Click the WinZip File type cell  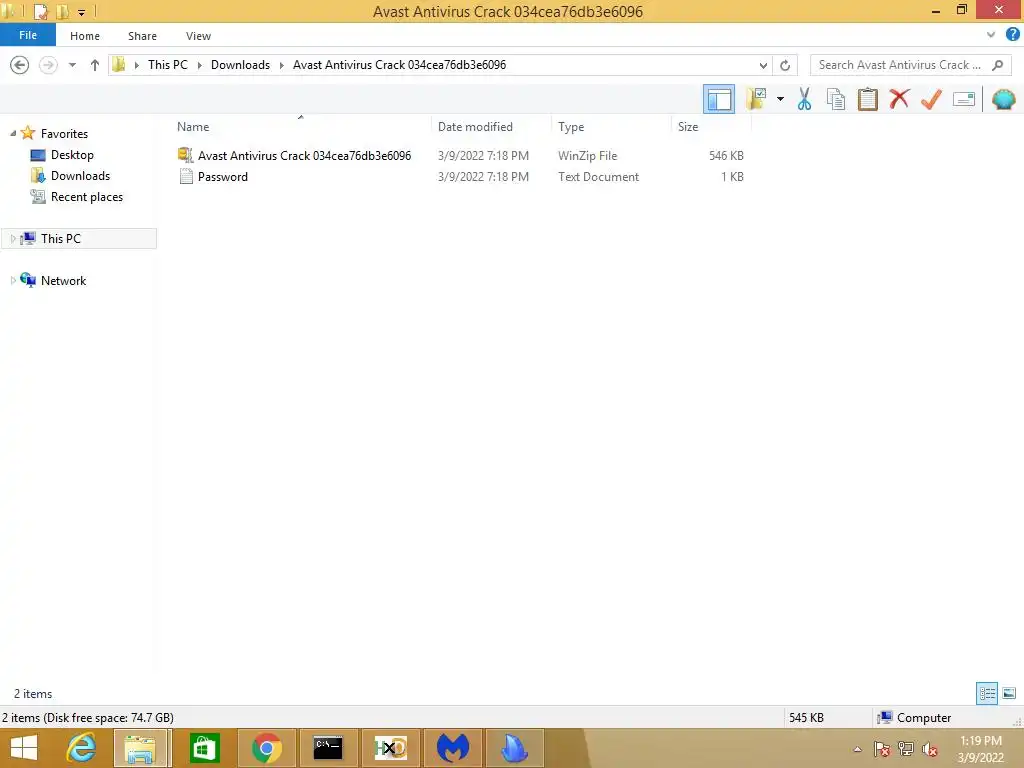pos(588,155)
